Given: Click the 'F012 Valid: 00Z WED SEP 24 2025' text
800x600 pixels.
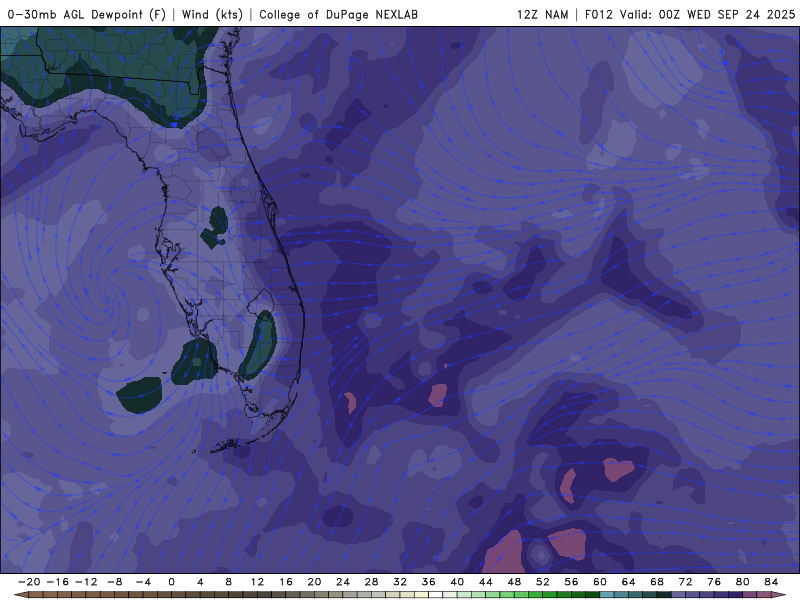Looking at the screenshot, I should coord(690,14).
